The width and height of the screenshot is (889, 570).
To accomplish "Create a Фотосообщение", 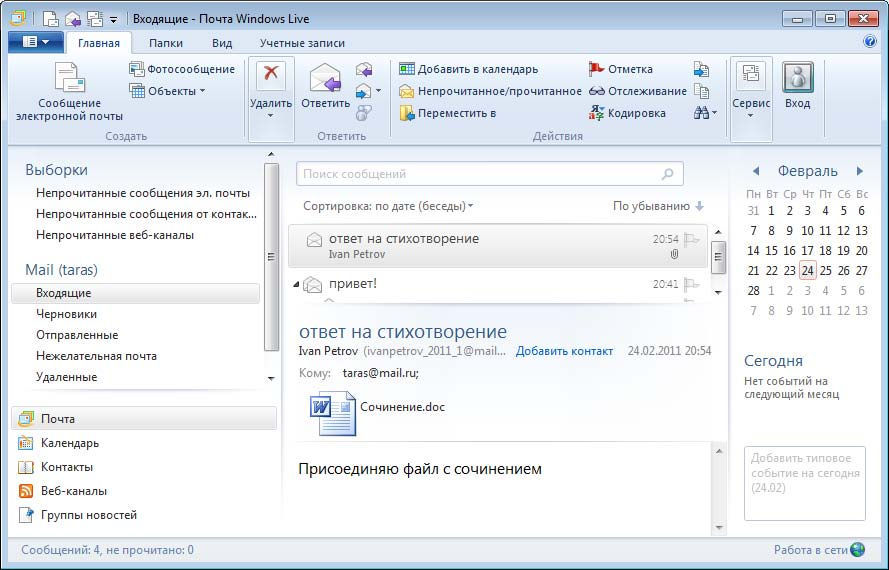I will tap(182, 69).
